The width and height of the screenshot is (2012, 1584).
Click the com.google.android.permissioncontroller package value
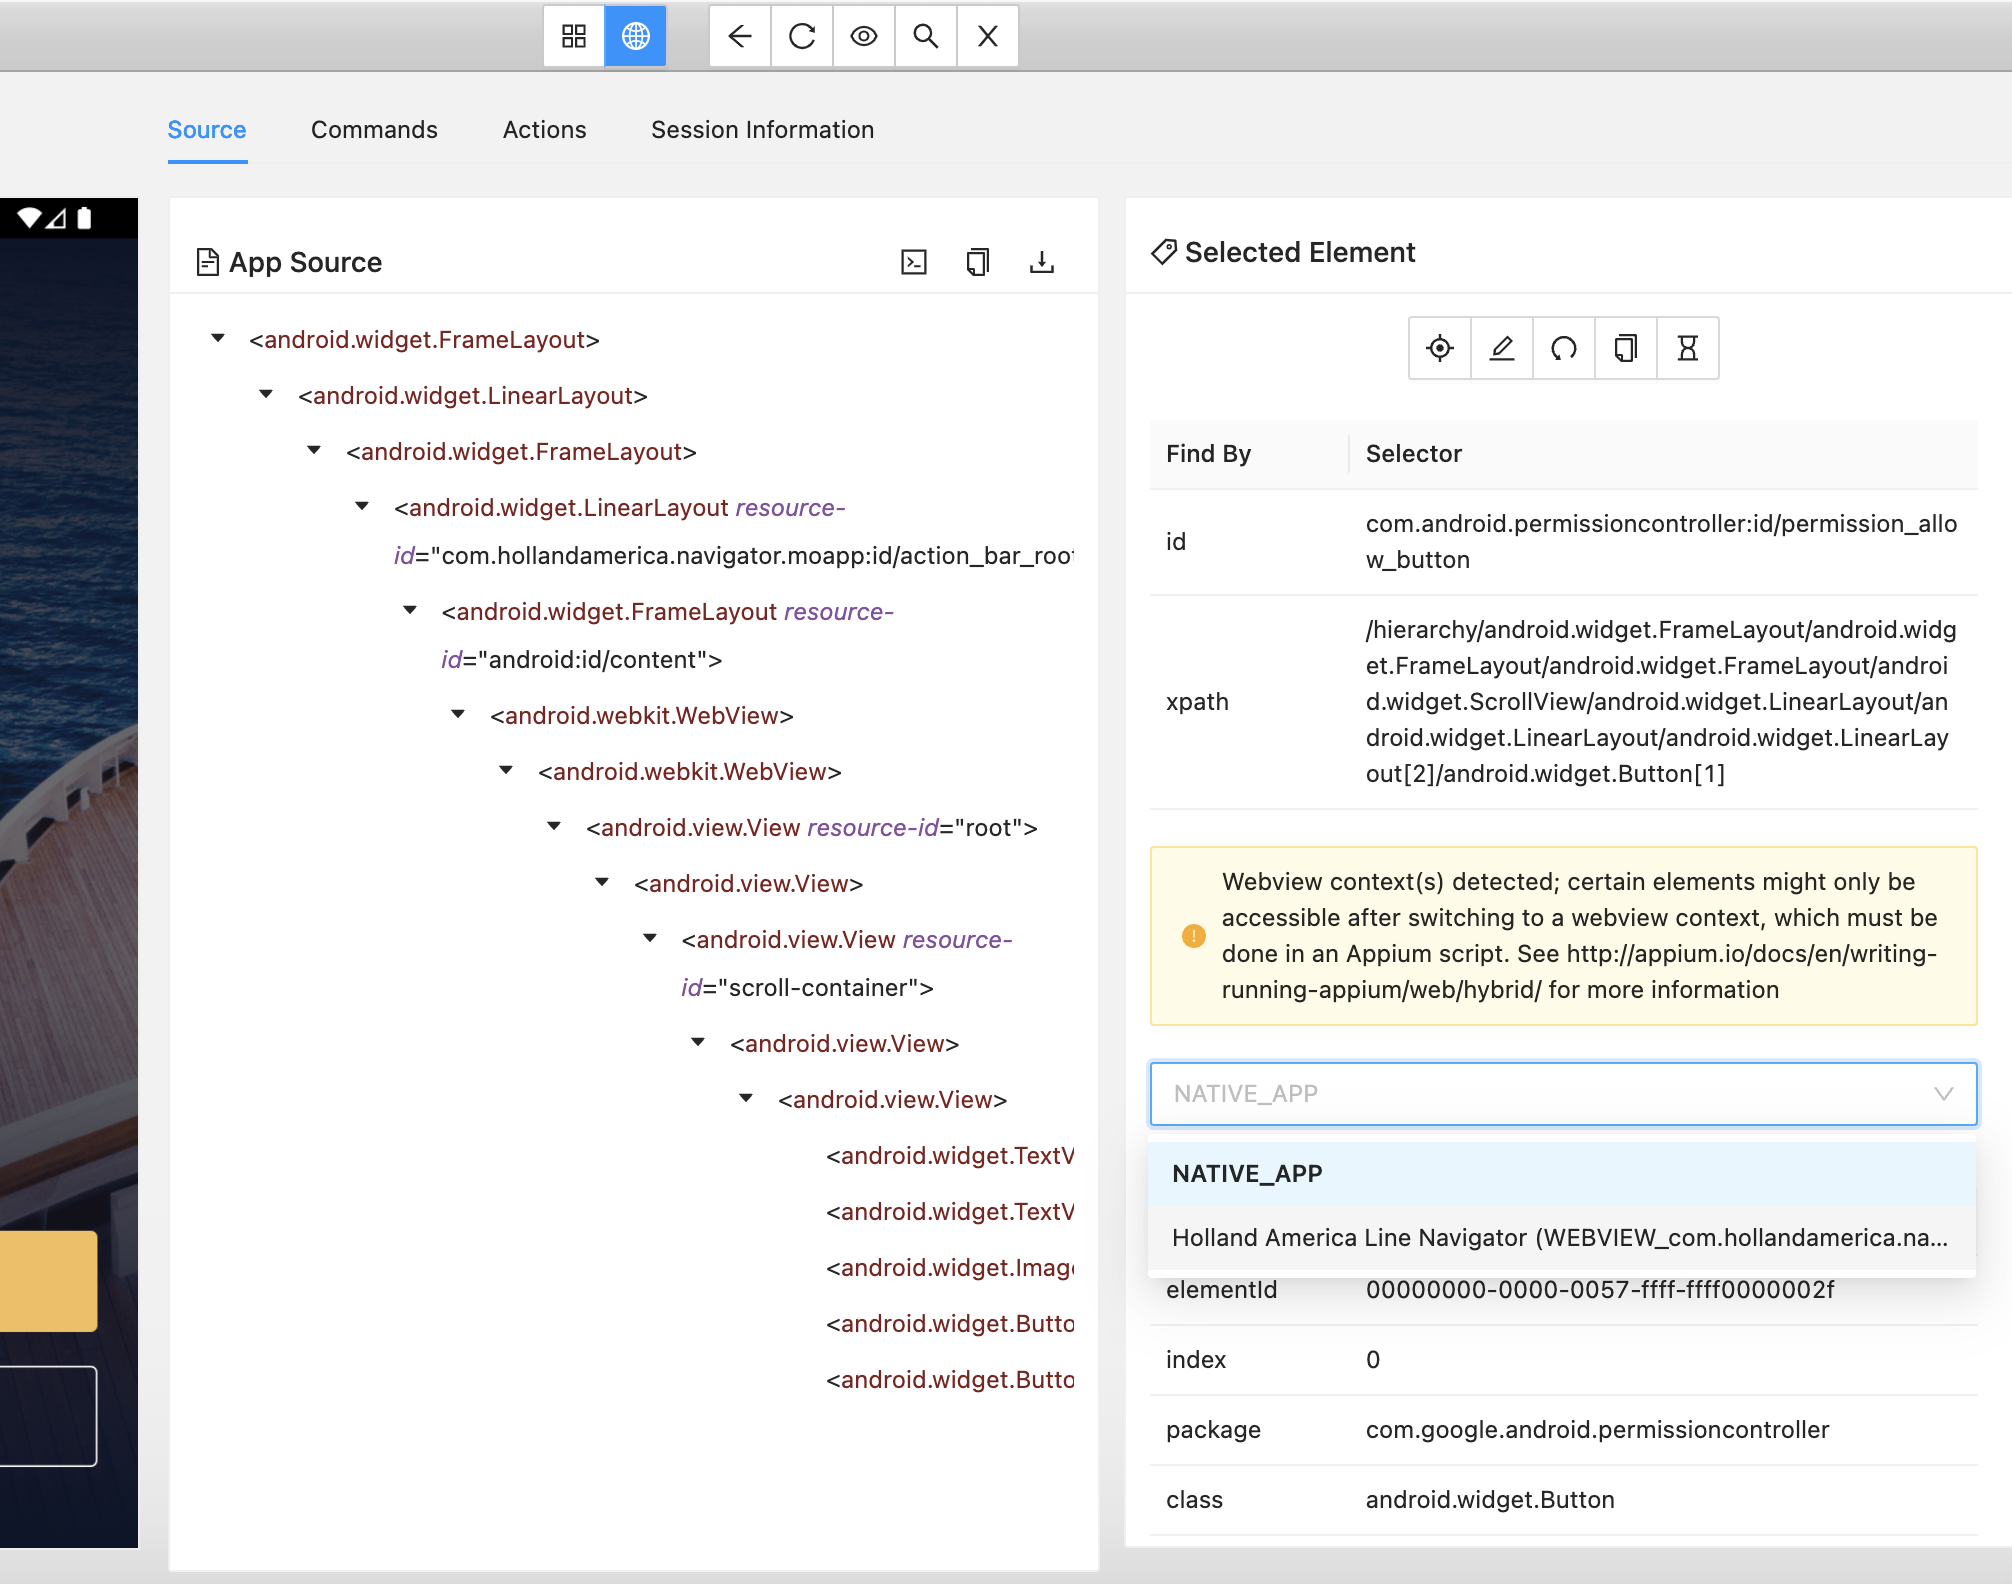1597,1430
